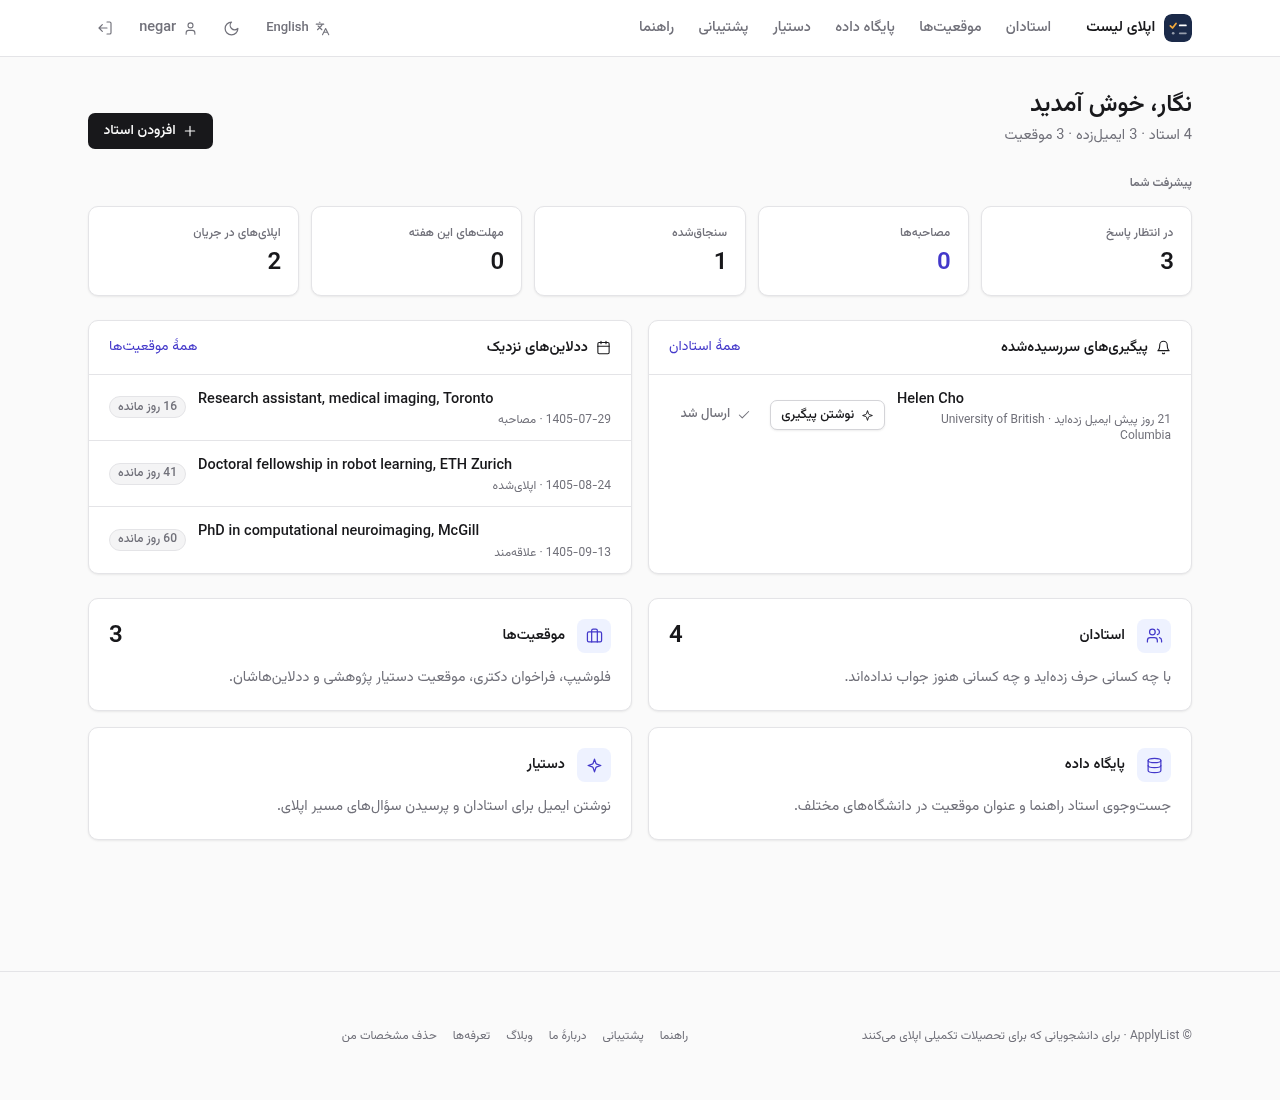Click the bell icon in overdue follow-ups
The width and height of the screenshot is (1280, 1100).
coord(1163,348)
